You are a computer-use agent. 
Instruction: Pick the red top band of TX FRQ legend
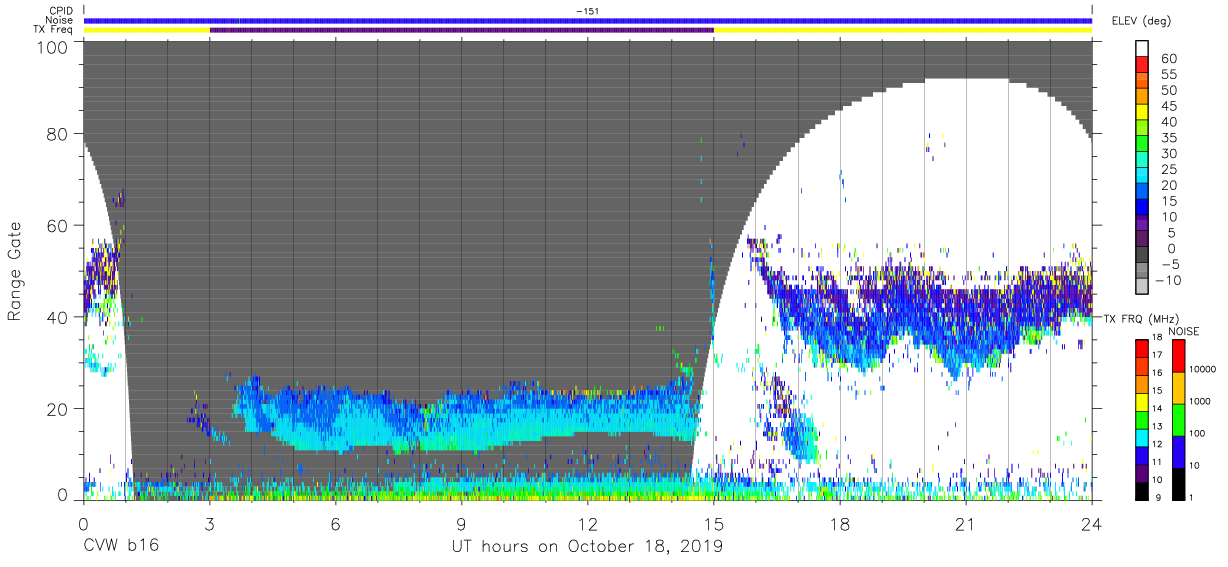[x=1142, y=348]
